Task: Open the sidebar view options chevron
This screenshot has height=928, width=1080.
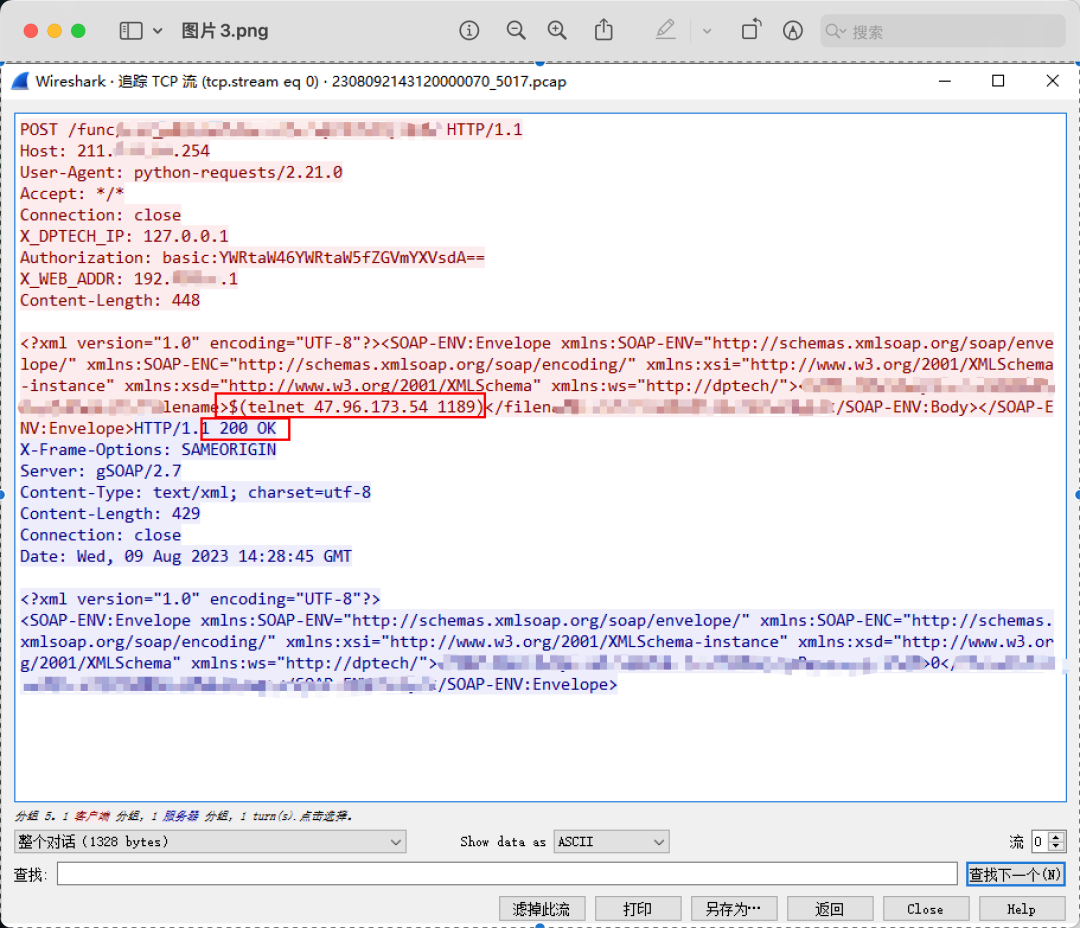Action: coord(158,32)
